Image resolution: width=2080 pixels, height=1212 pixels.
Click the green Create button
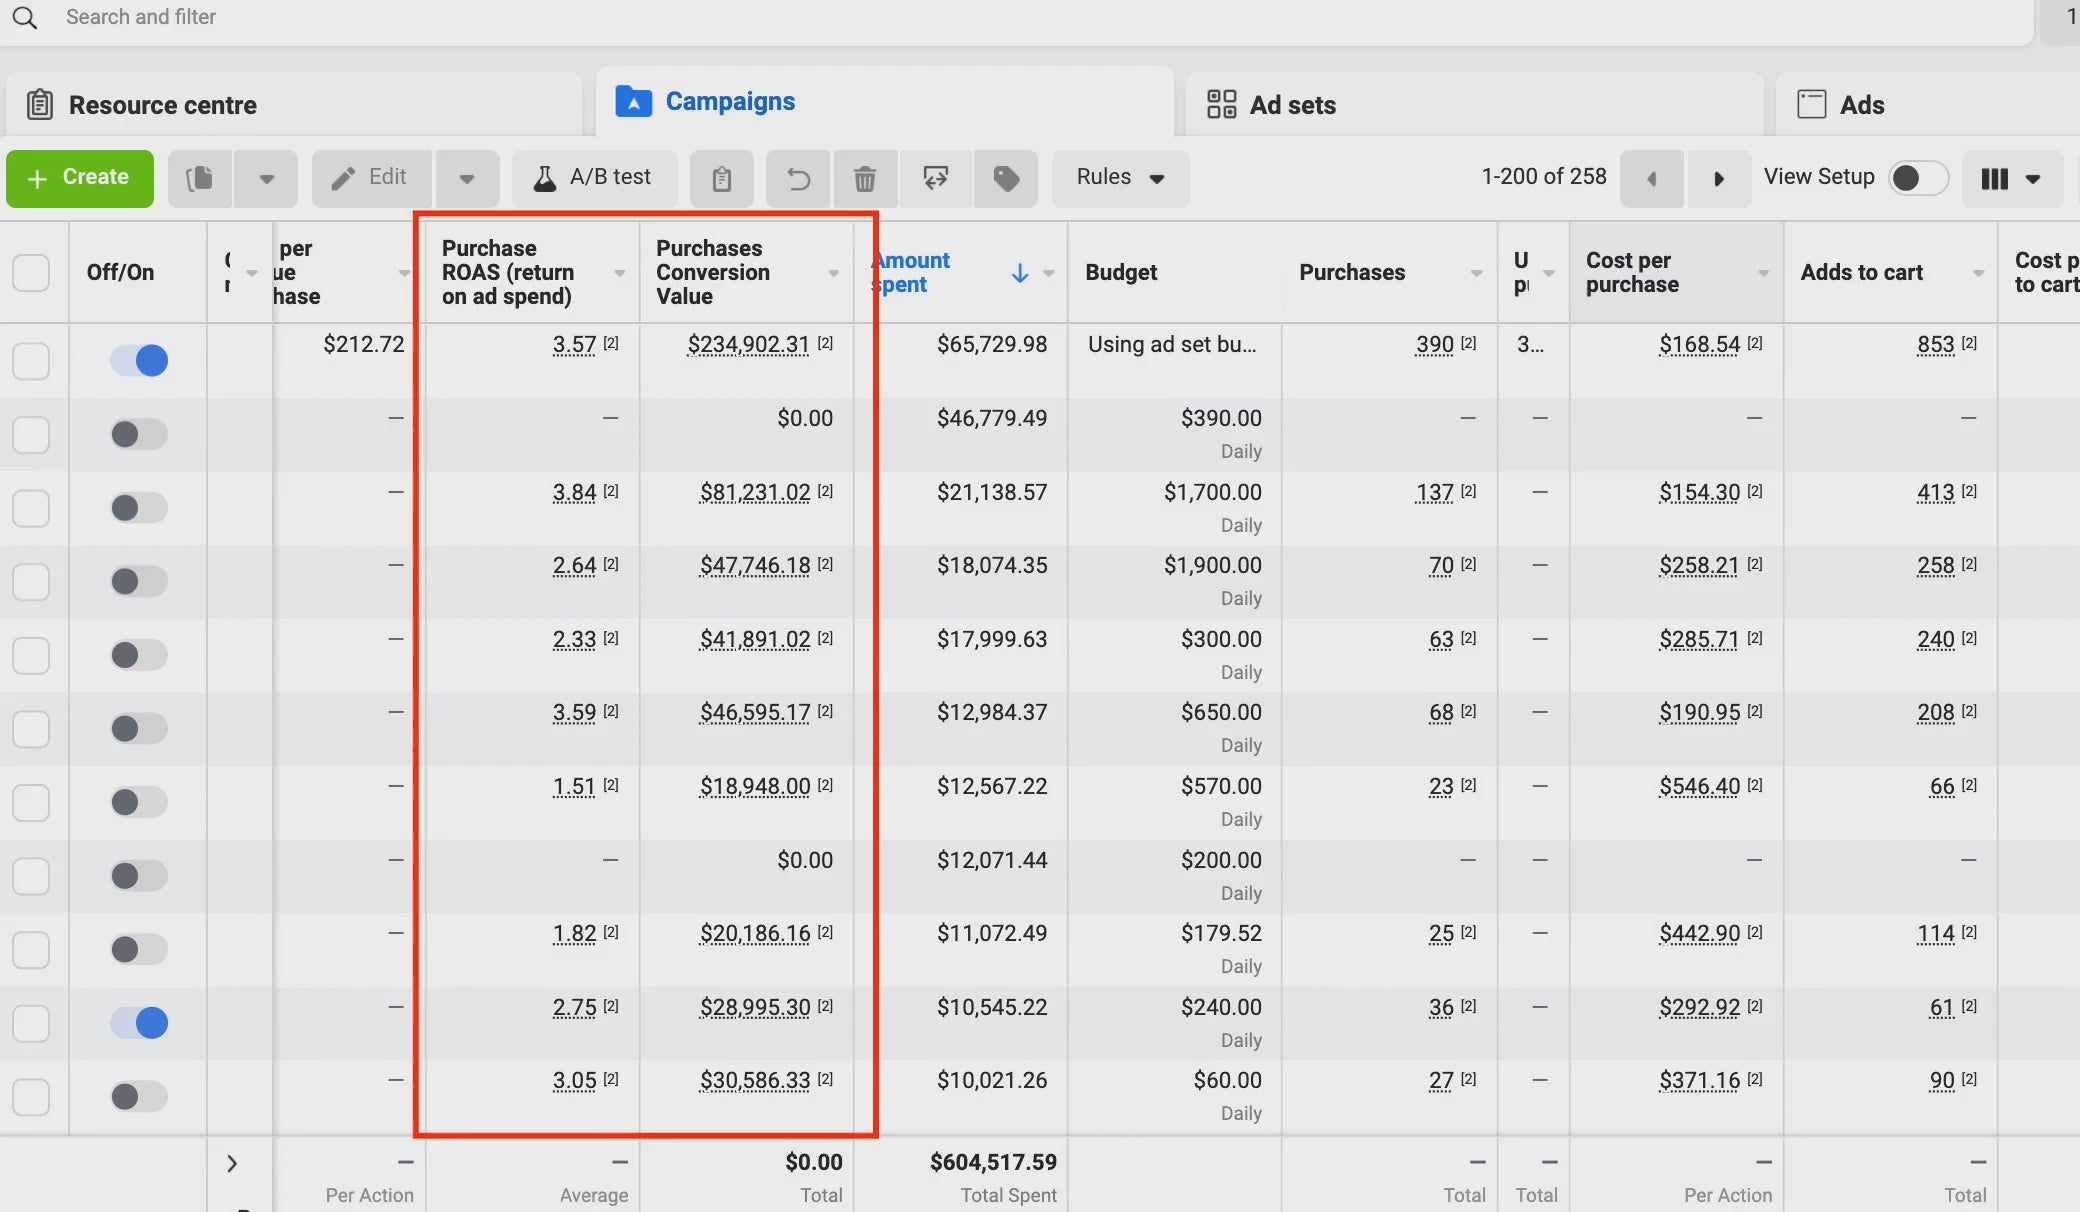tap(80, 178)
